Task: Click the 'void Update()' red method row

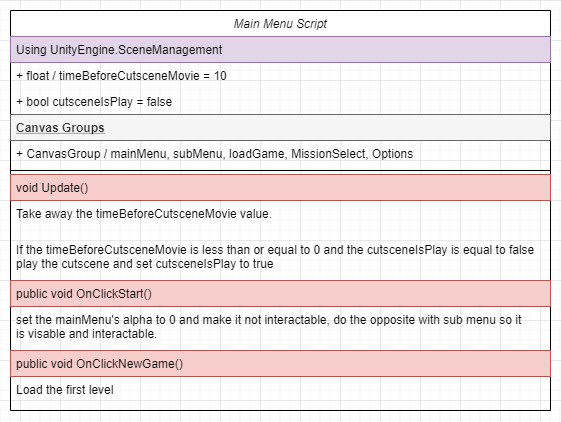Action: click(x=280, y=188)
